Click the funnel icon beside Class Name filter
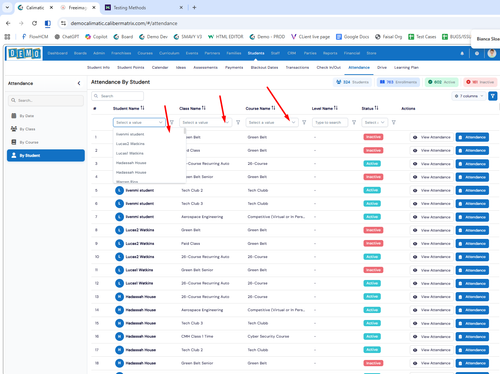 coord(238,122)
